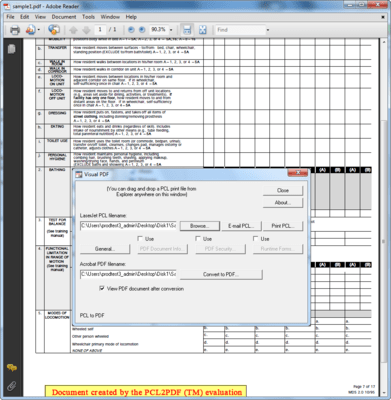391x400 pixels.
Task: Click the fit one full page icon
Action: pos(203,30)
